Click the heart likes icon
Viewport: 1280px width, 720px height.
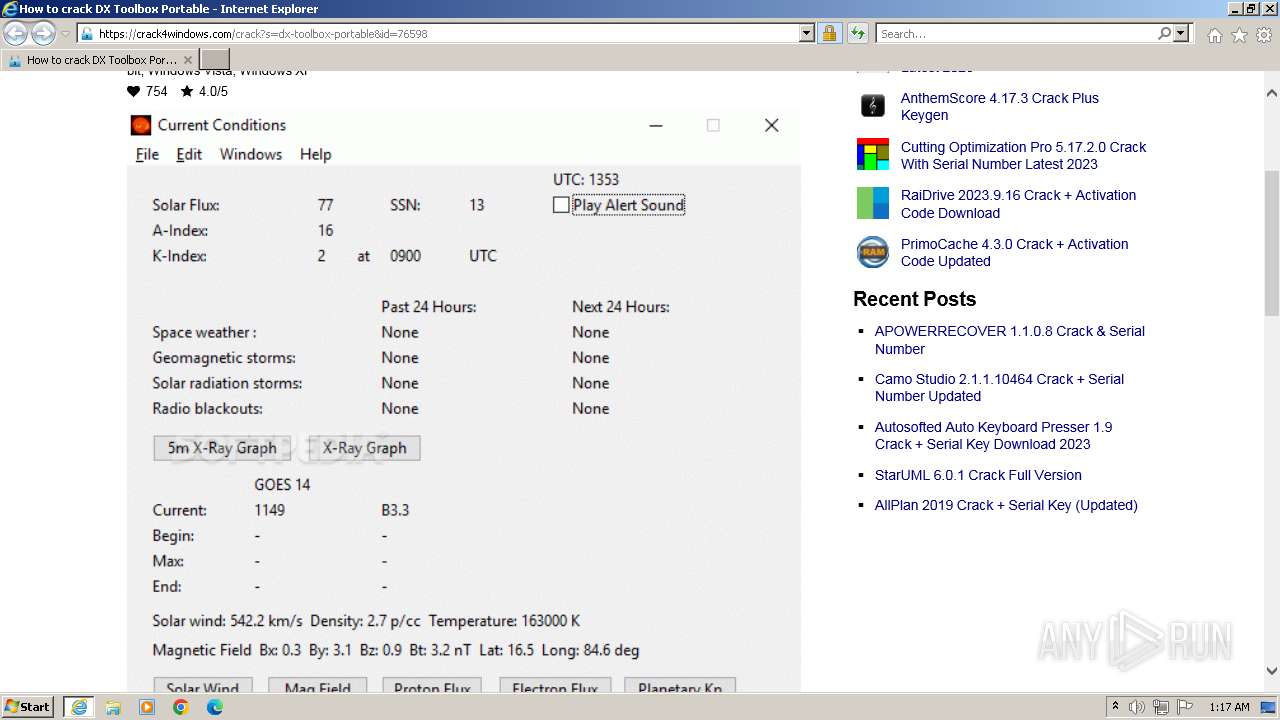point(134,91)
